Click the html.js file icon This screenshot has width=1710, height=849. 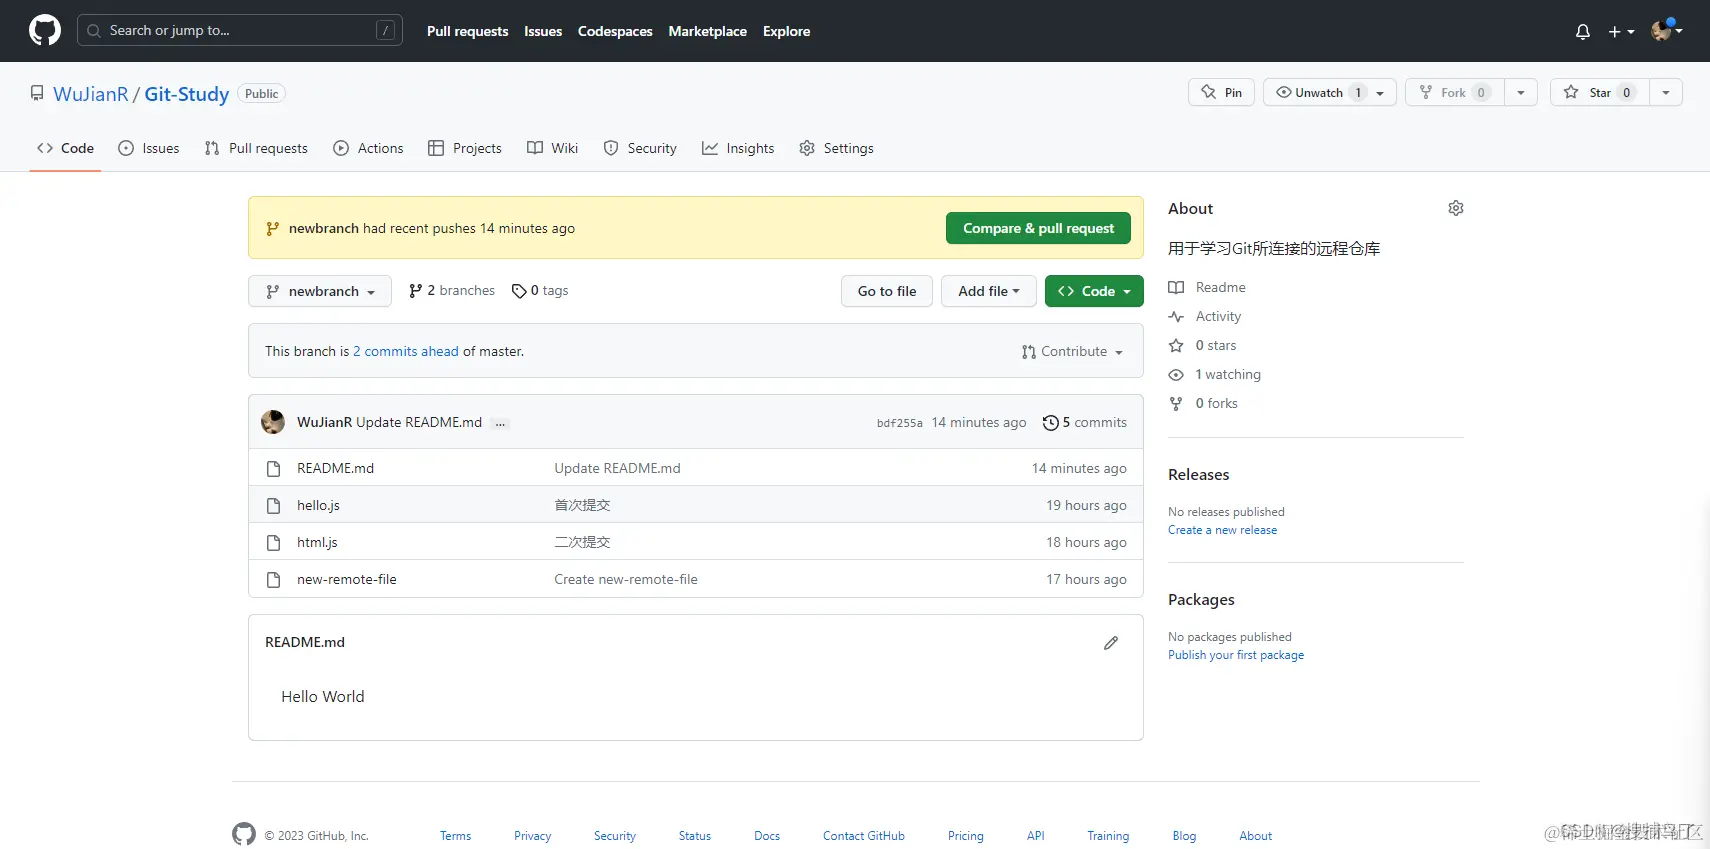pos(273,543)
